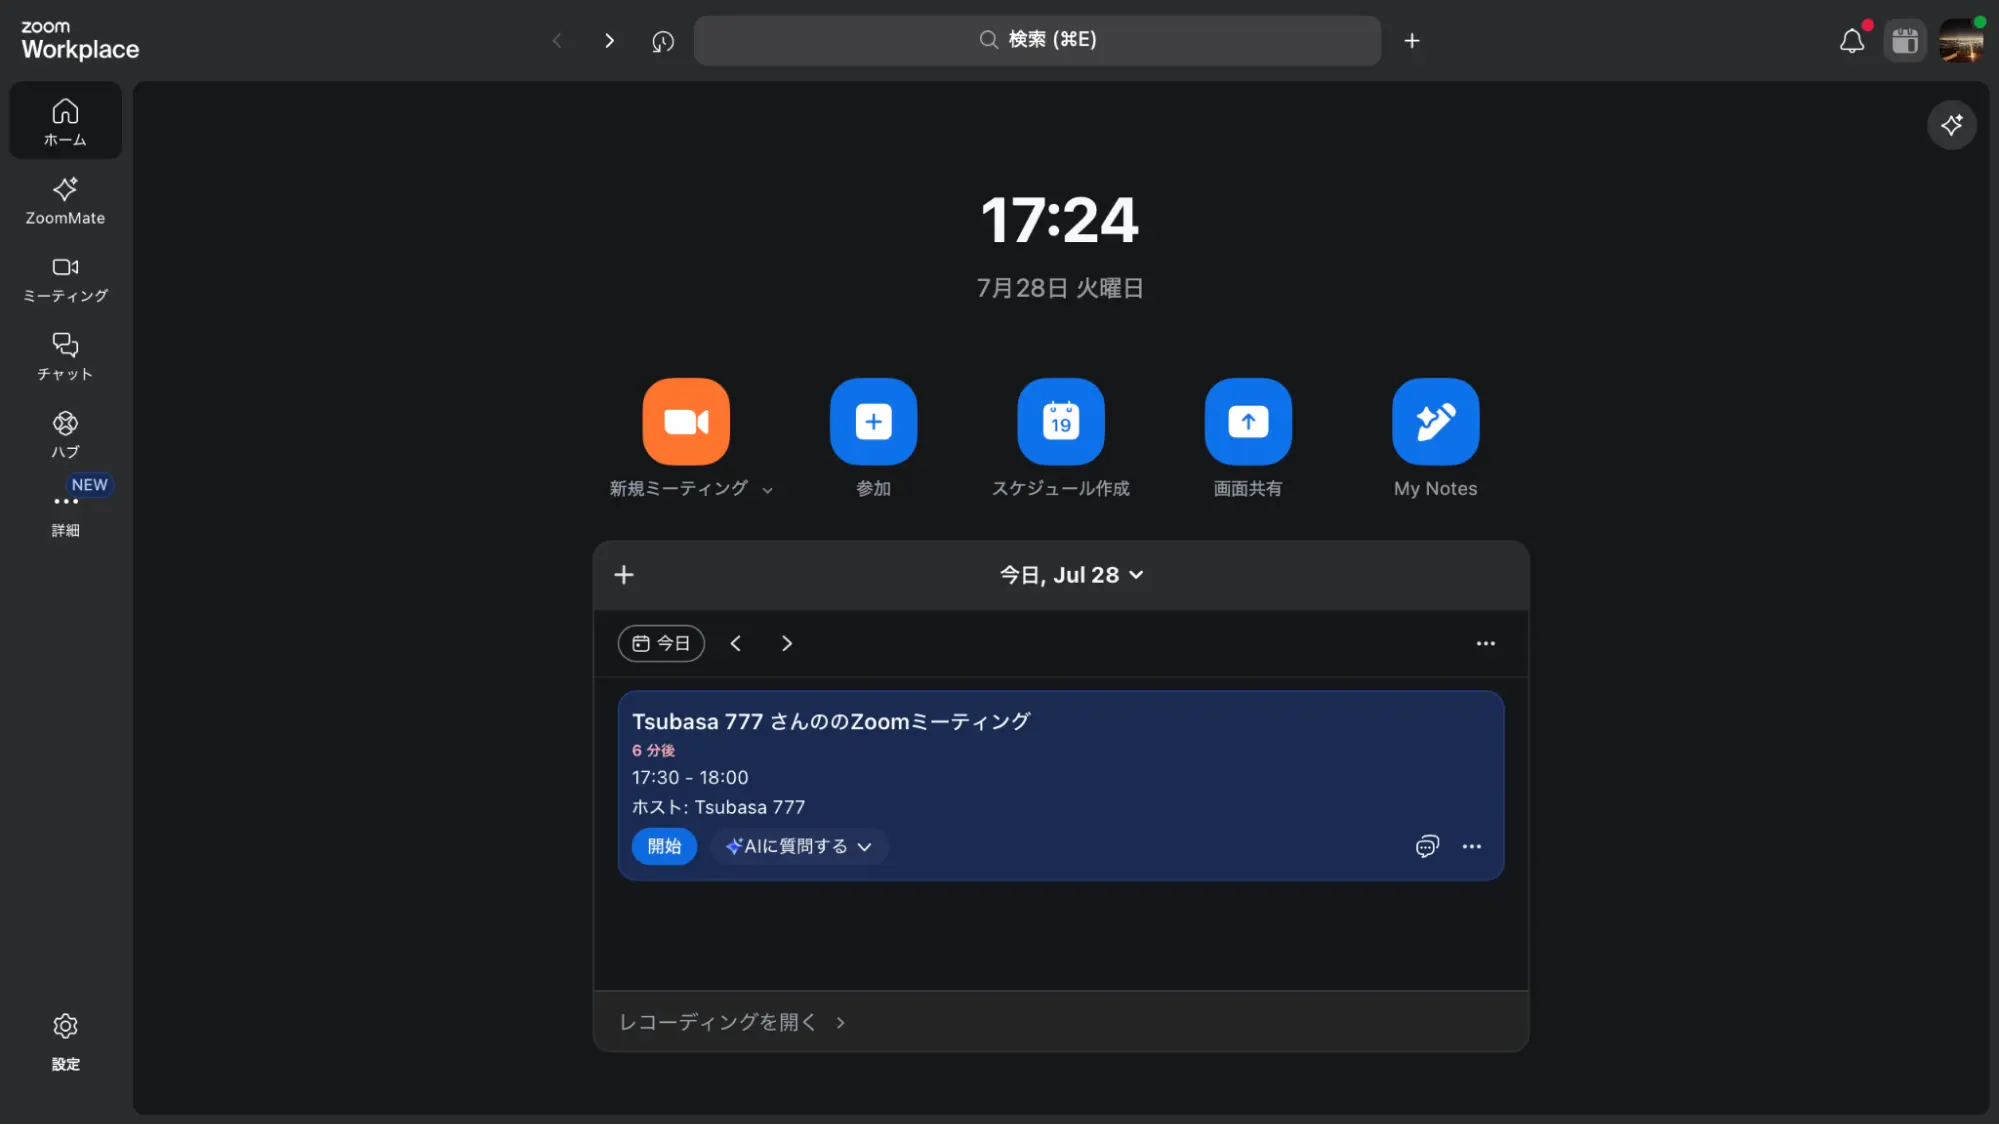Open スケジュール作成 calendar icon

[1060, 421]
